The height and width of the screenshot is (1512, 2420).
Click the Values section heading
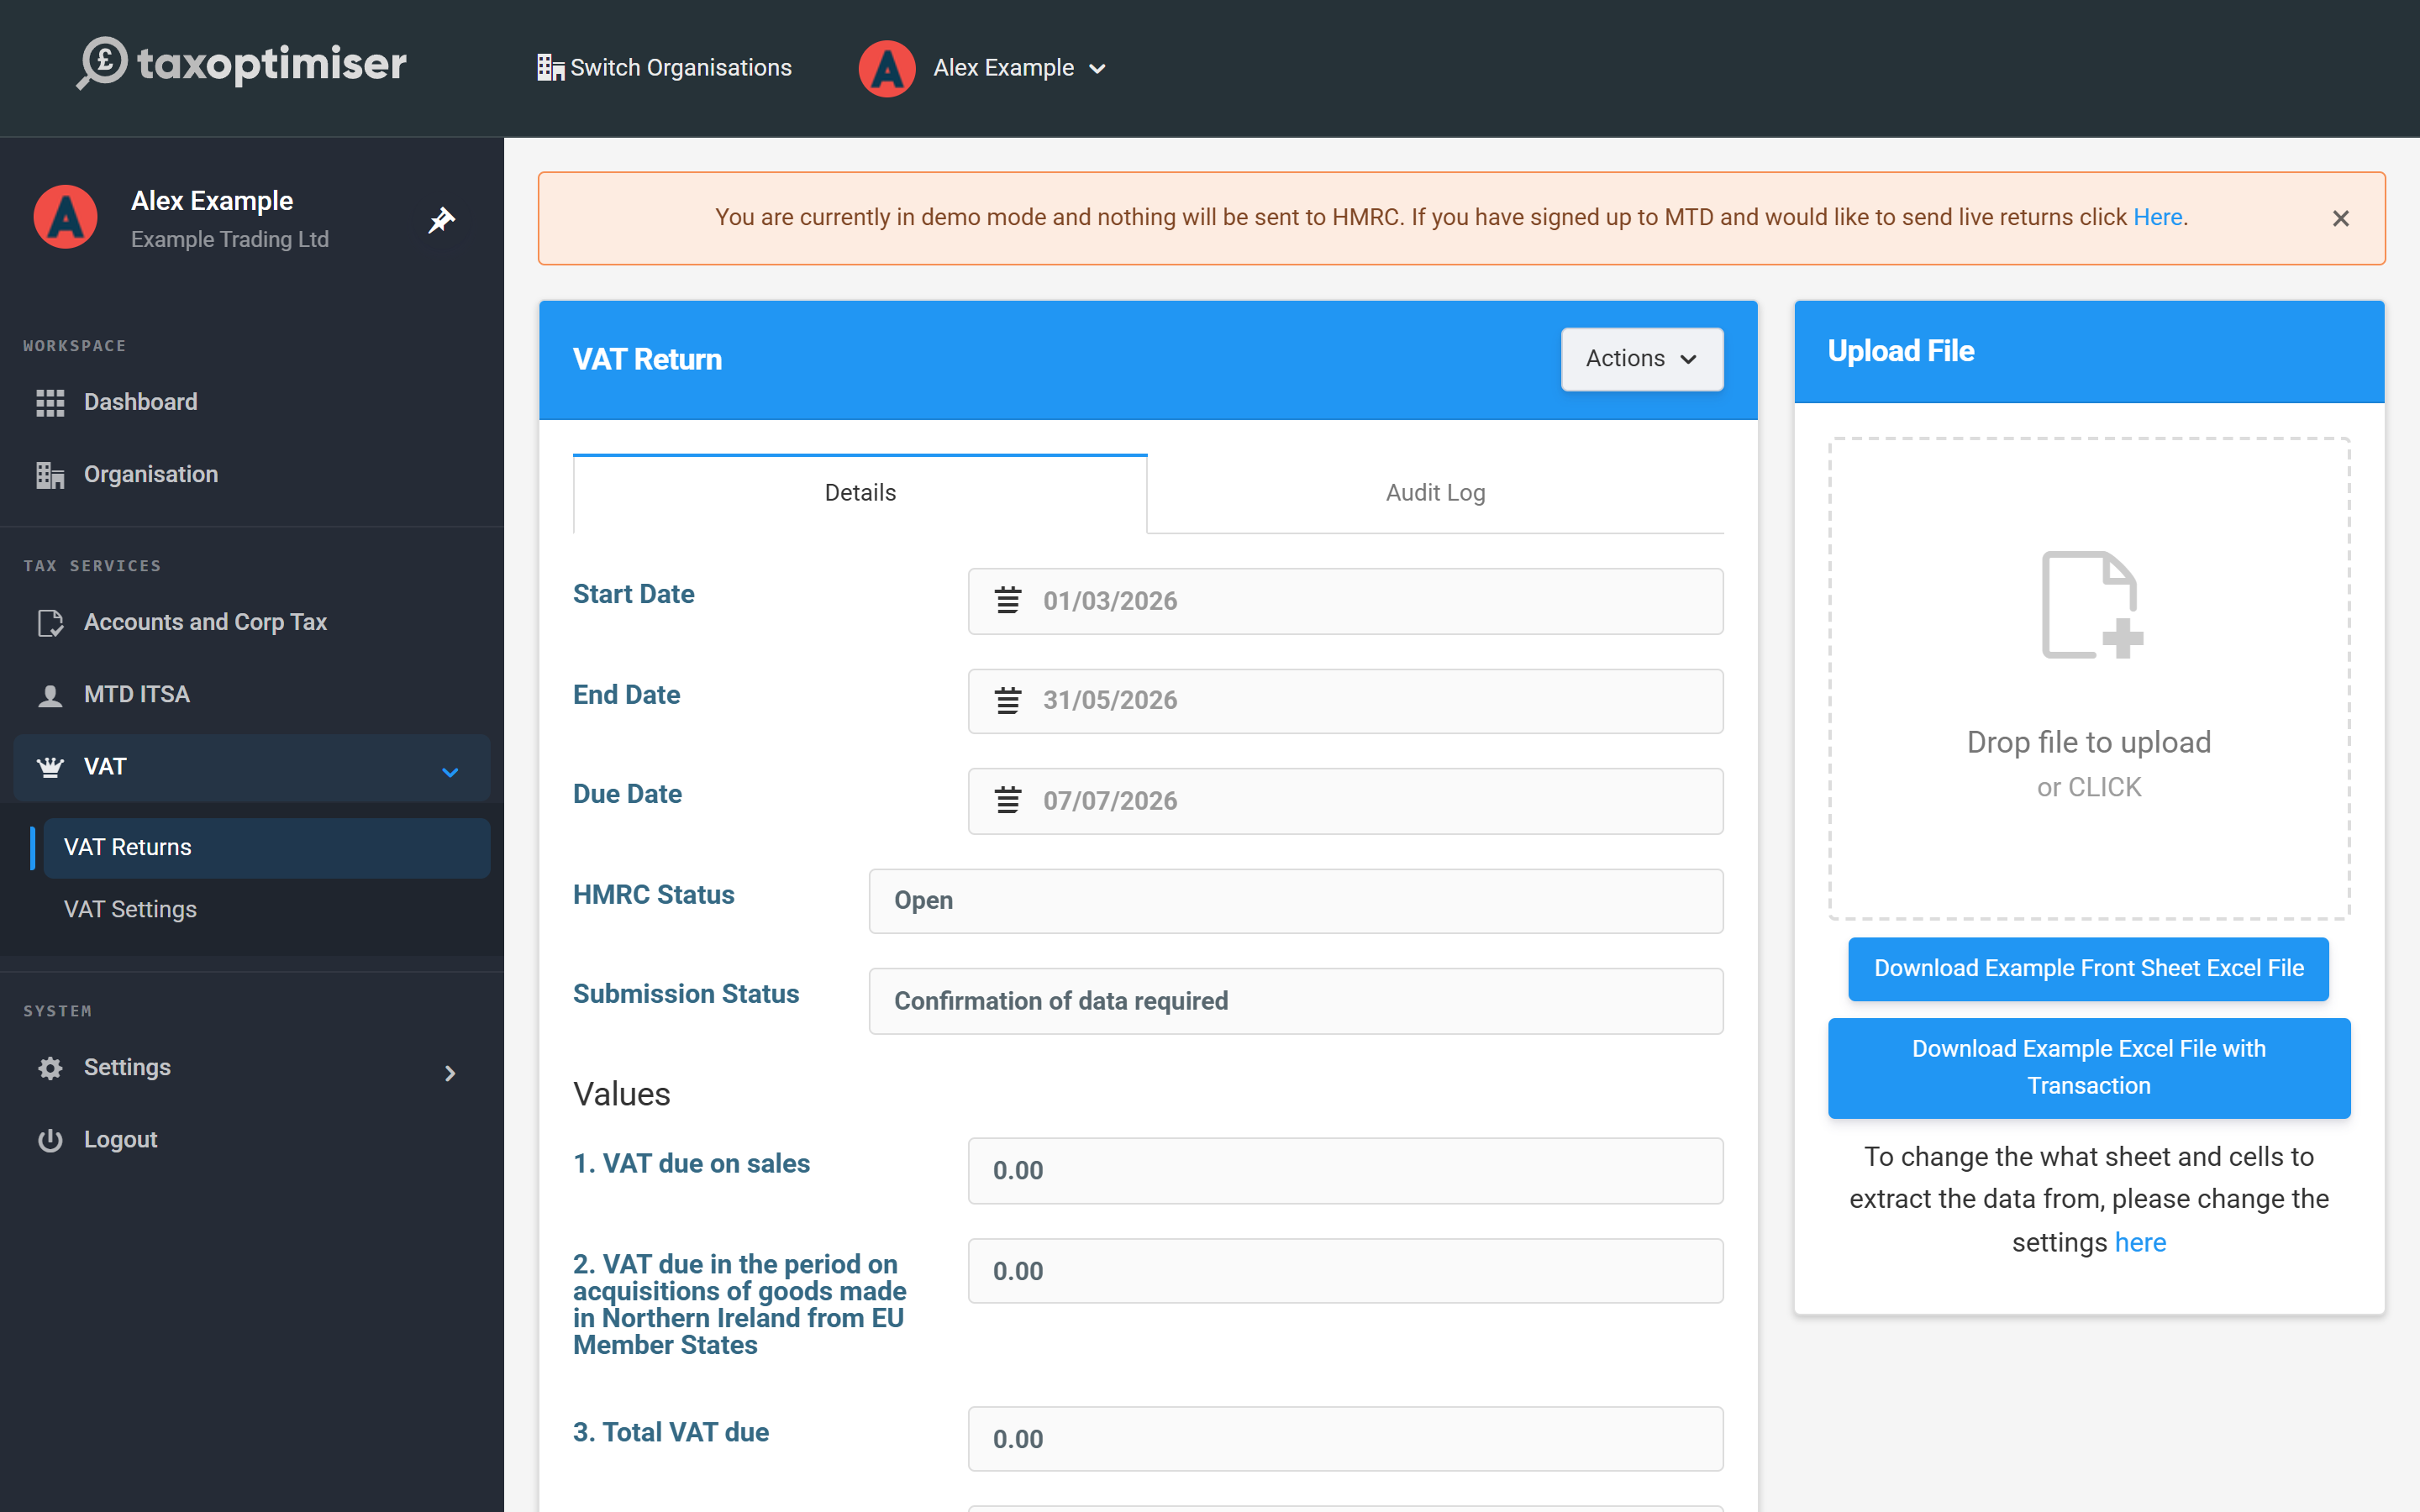coord(622,1094)
